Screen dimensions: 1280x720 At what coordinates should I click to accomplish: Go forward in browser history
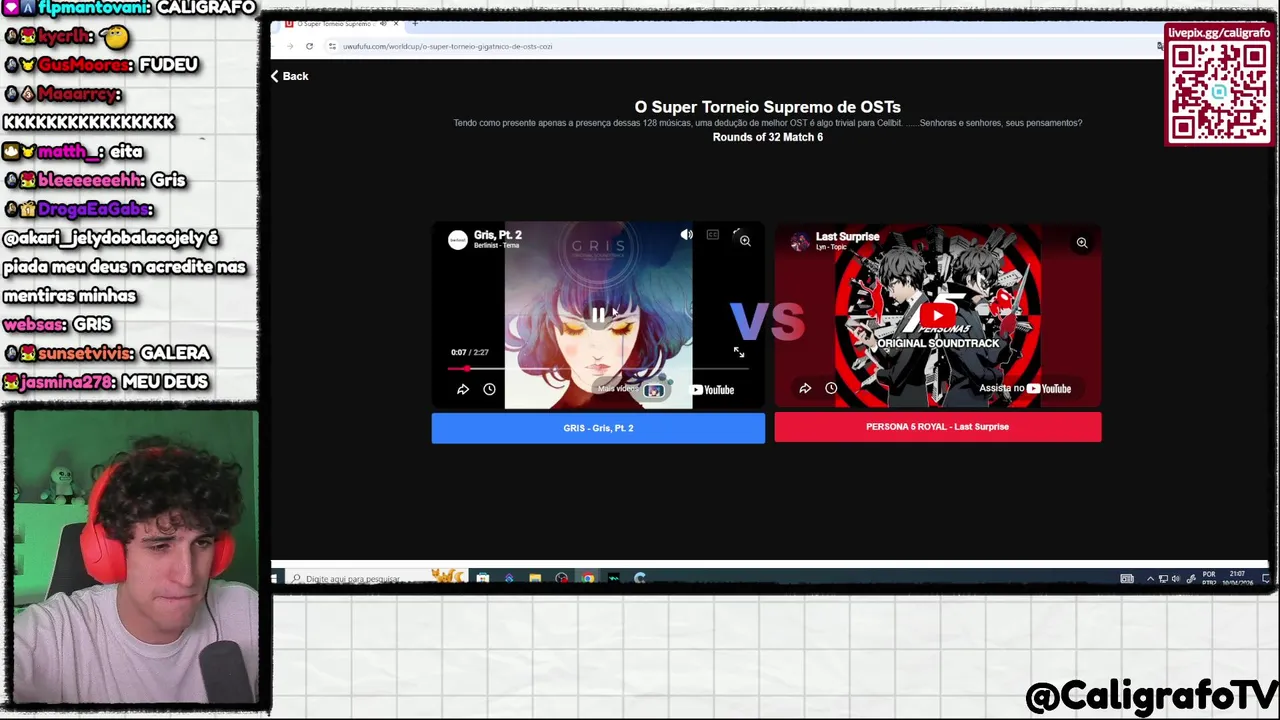tap(290, 46)
